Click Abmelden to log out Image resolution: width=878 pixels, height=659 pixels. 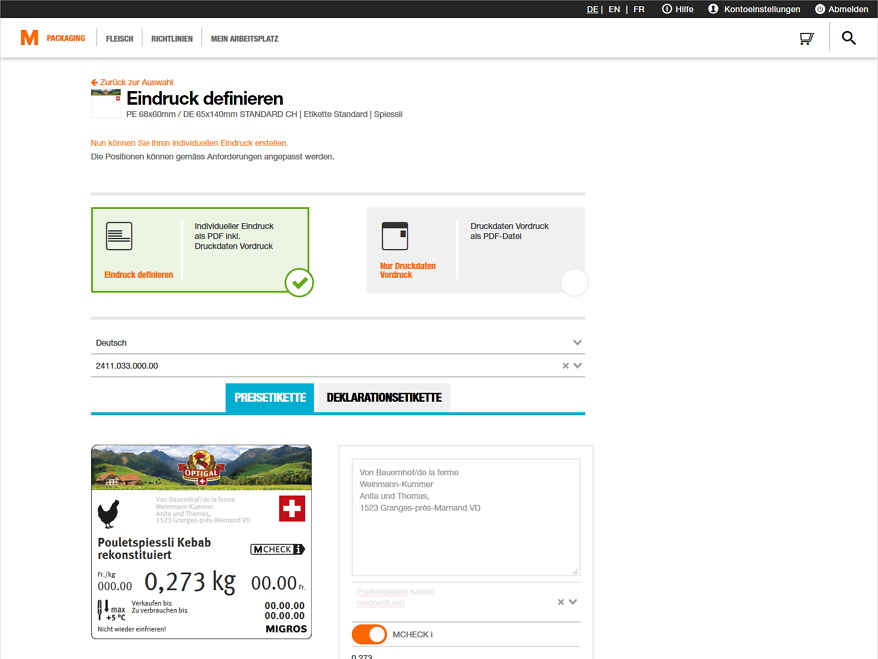coord(848,9)
